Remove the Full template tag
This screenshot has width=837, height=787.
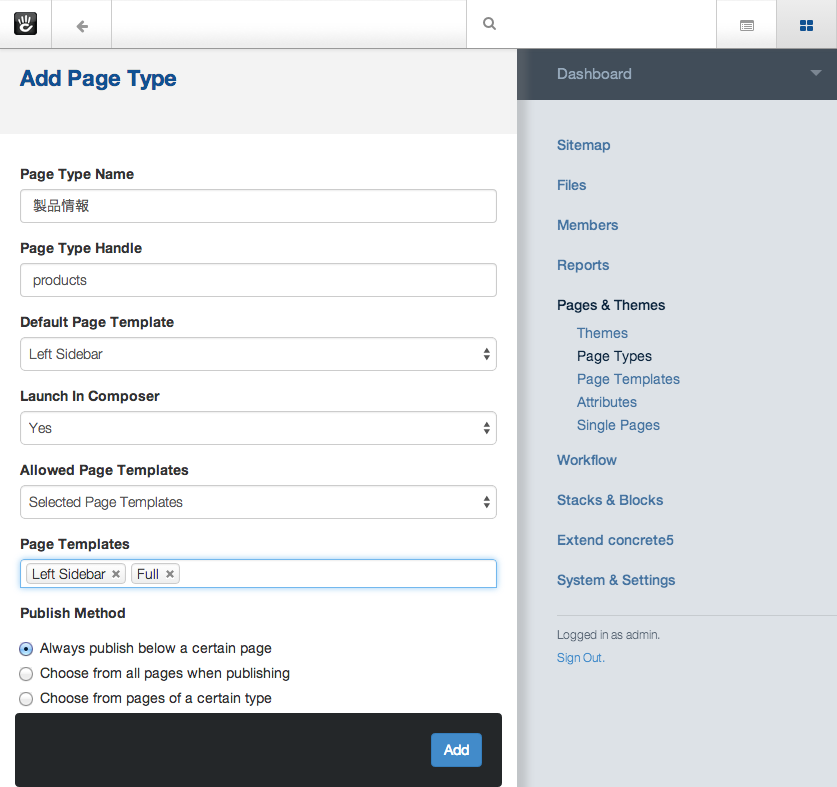pos(170,574)
